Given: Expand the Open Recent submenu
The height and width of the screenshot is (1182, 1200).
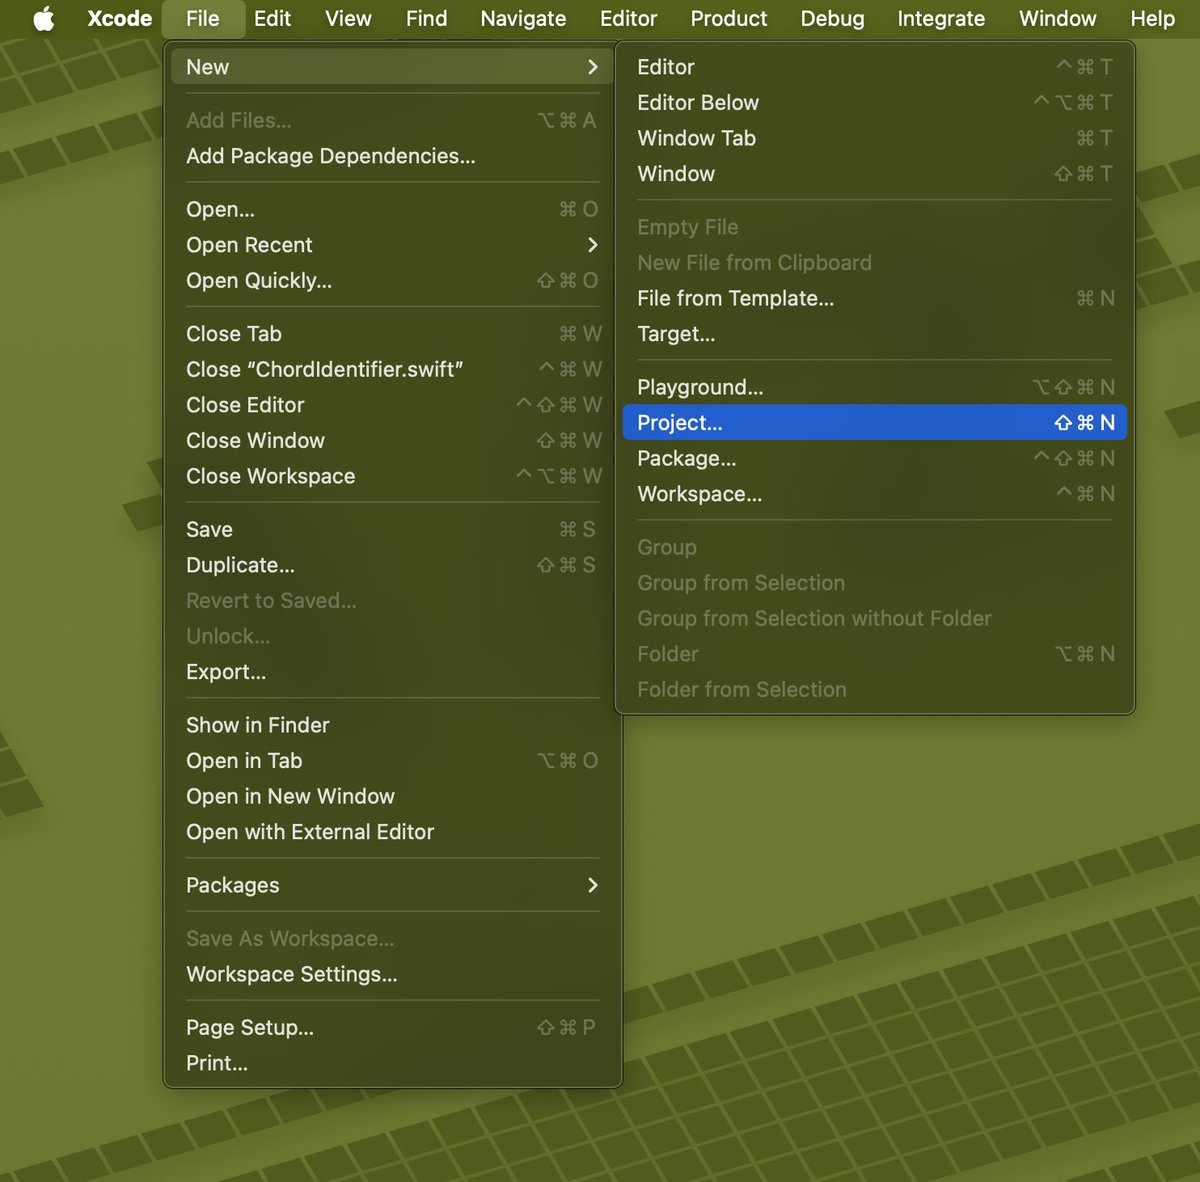Looking at the screenshot, I should 392,245.
